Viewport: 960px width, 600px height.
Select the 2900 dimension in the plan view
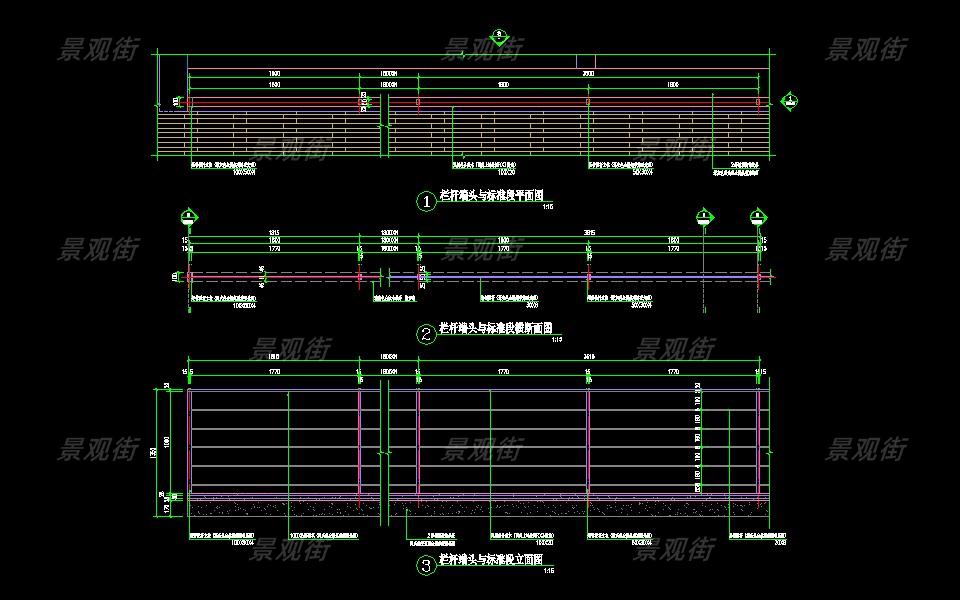(587, 74)
